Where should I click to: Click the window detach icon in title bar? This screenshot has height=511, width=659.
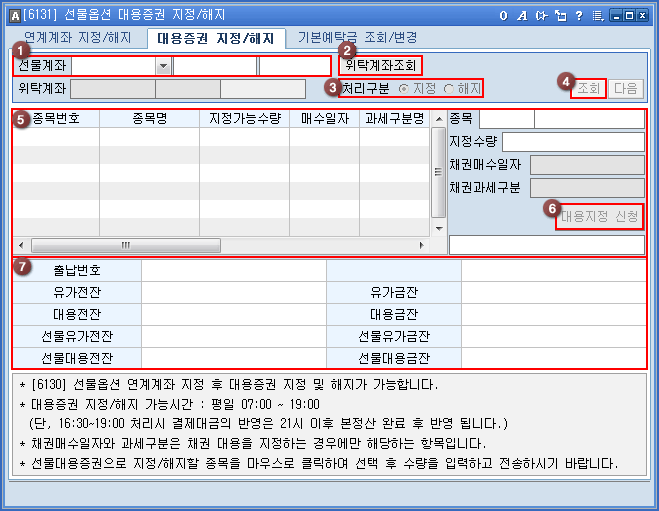560,16
